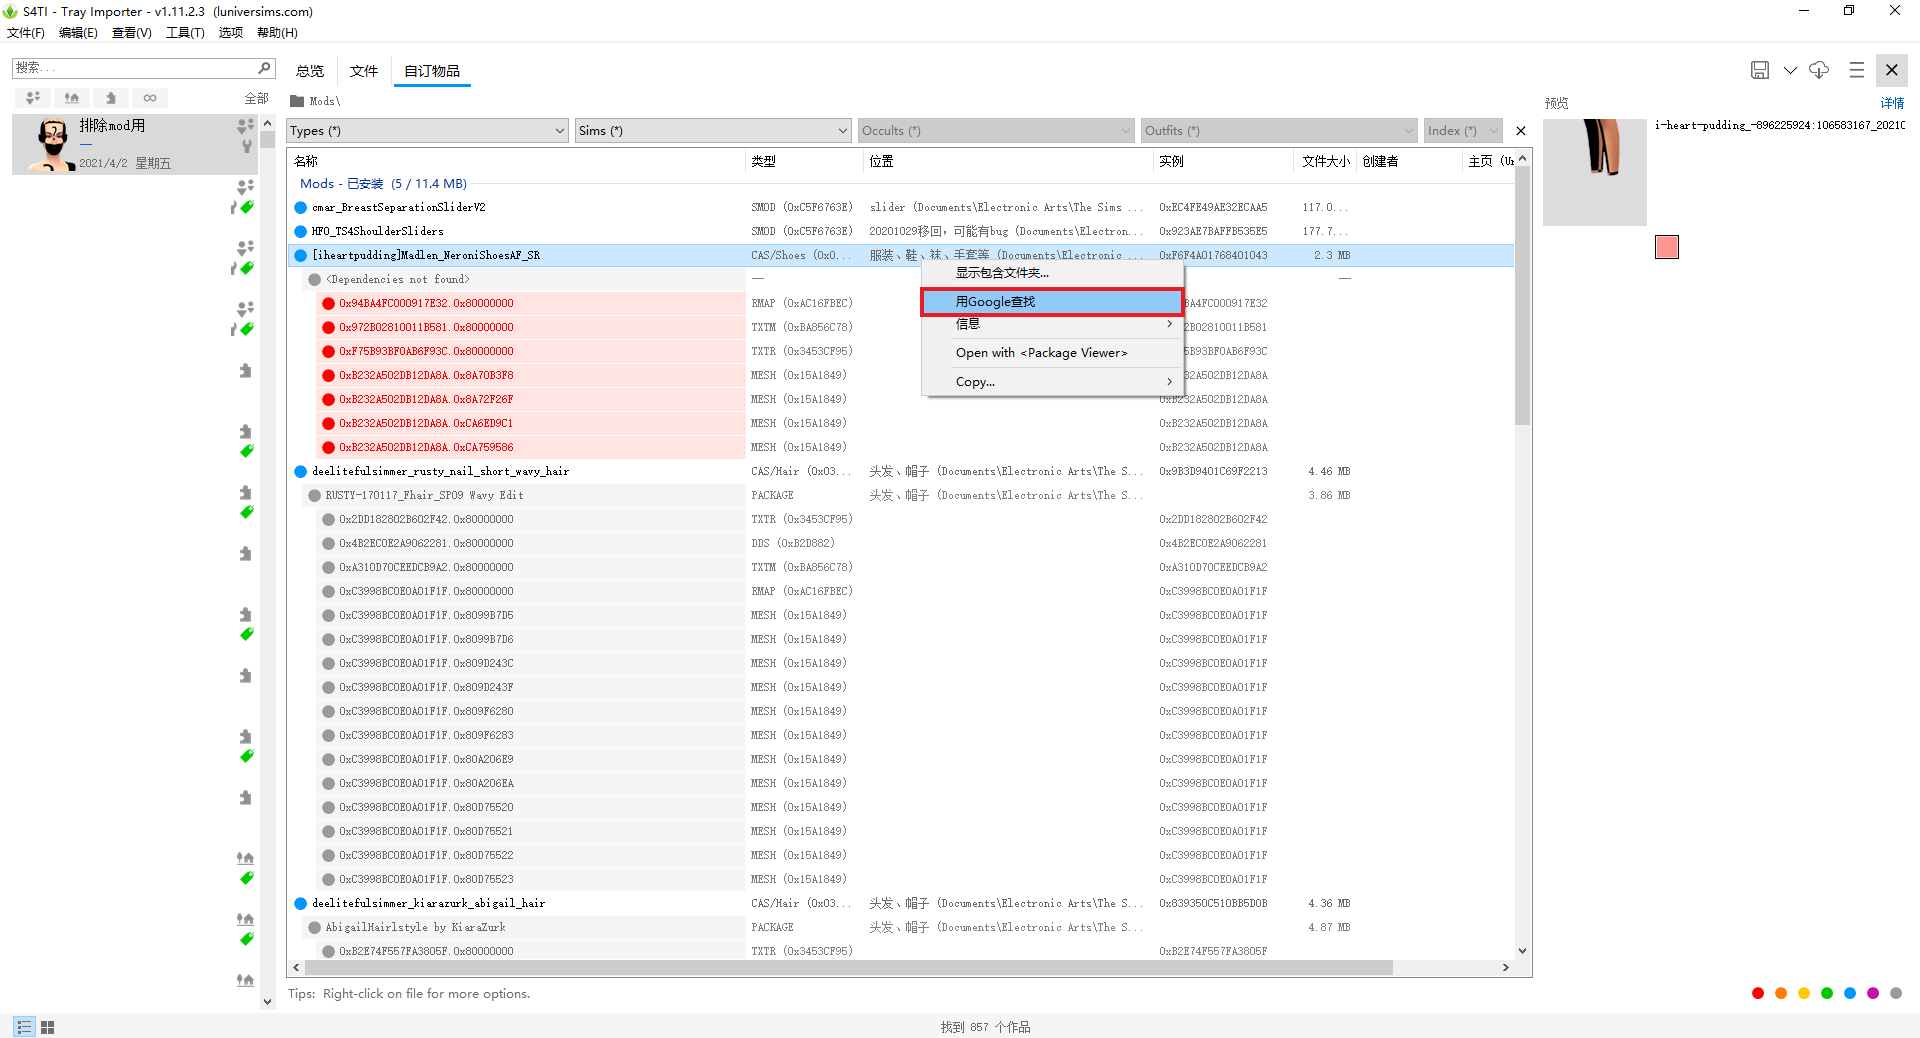1920x1038 pixels.
Task: Expand the save options chevron
Action: 1790,70
